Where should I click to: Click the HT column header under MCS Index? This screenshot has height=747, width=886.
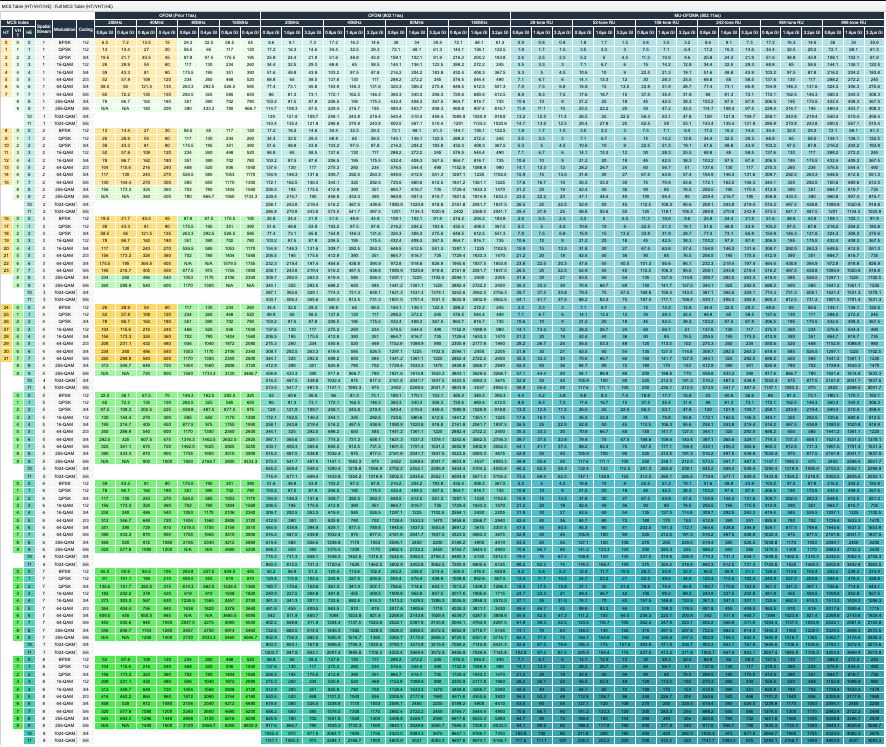coord(6,32)
